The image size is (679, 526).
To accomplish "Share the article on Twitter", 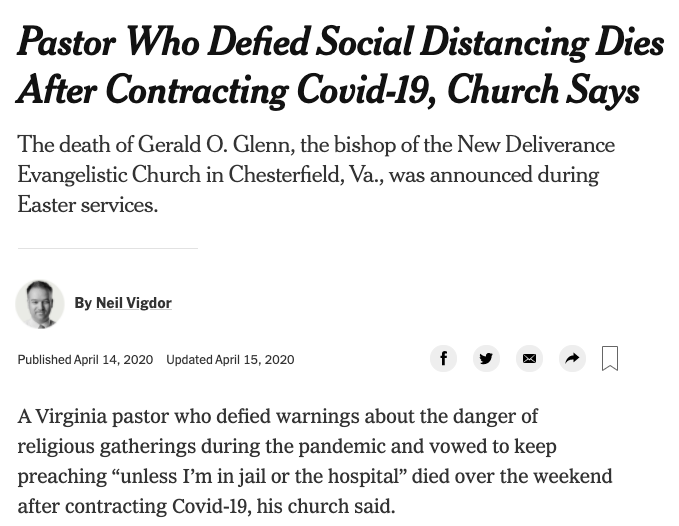I will point(486,358).
